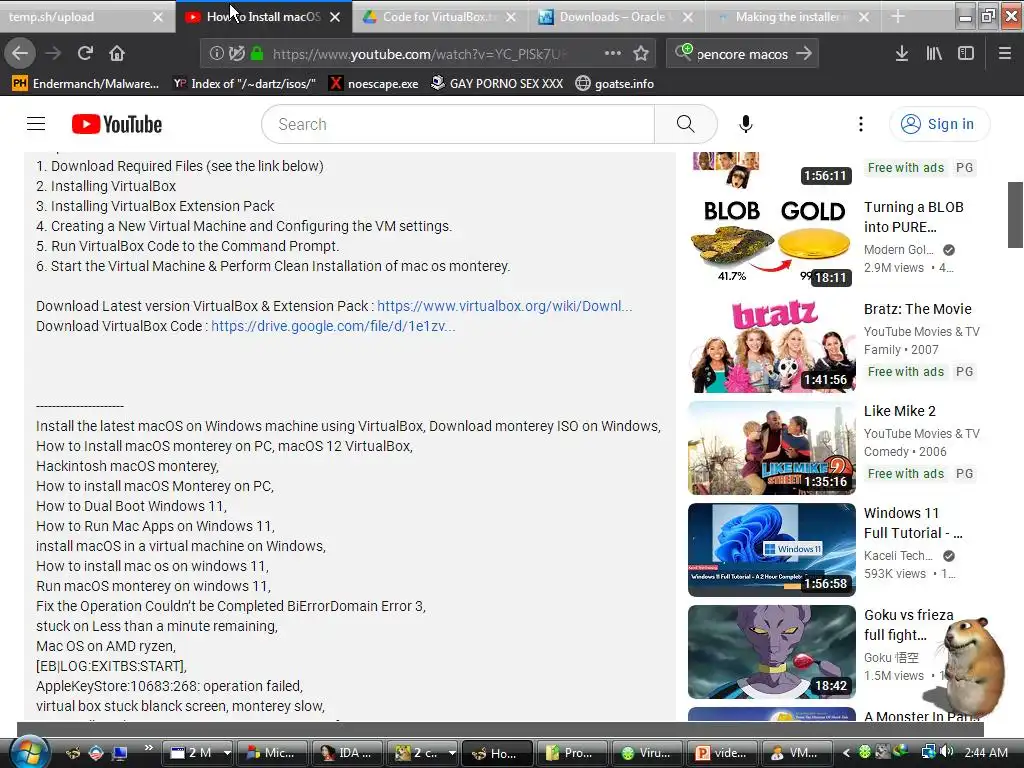
Task: Open page actions three-dot menu in address bar
Action: 613,54
